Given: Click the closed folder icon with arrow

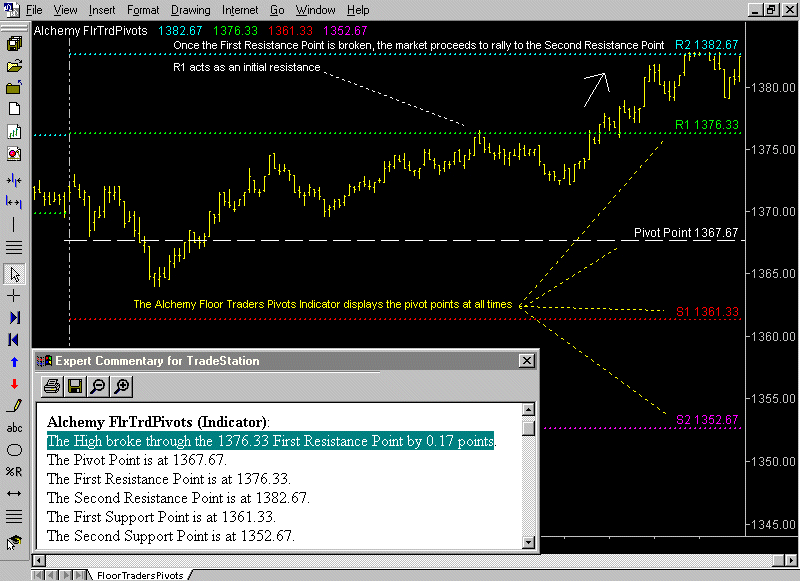Looking at the screenshot, I should tap(14, 87).
